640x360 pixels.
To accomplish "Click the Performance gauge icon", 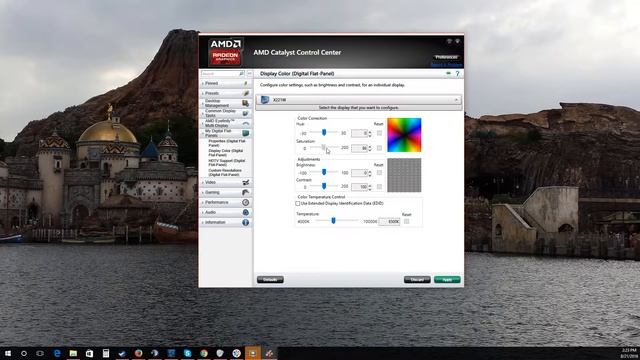I will 246,202.
